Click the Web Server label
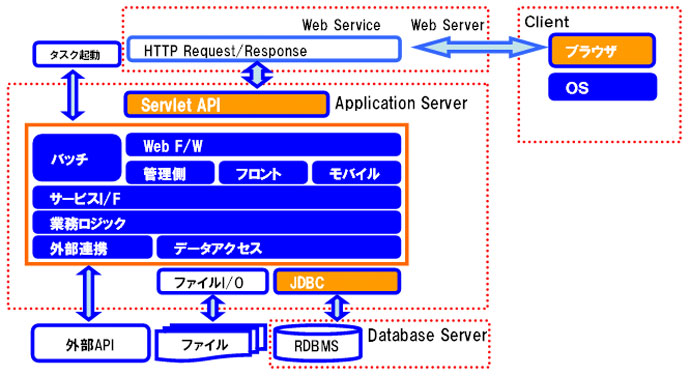The height and width of the screenshot is (376, 690). 448,25
